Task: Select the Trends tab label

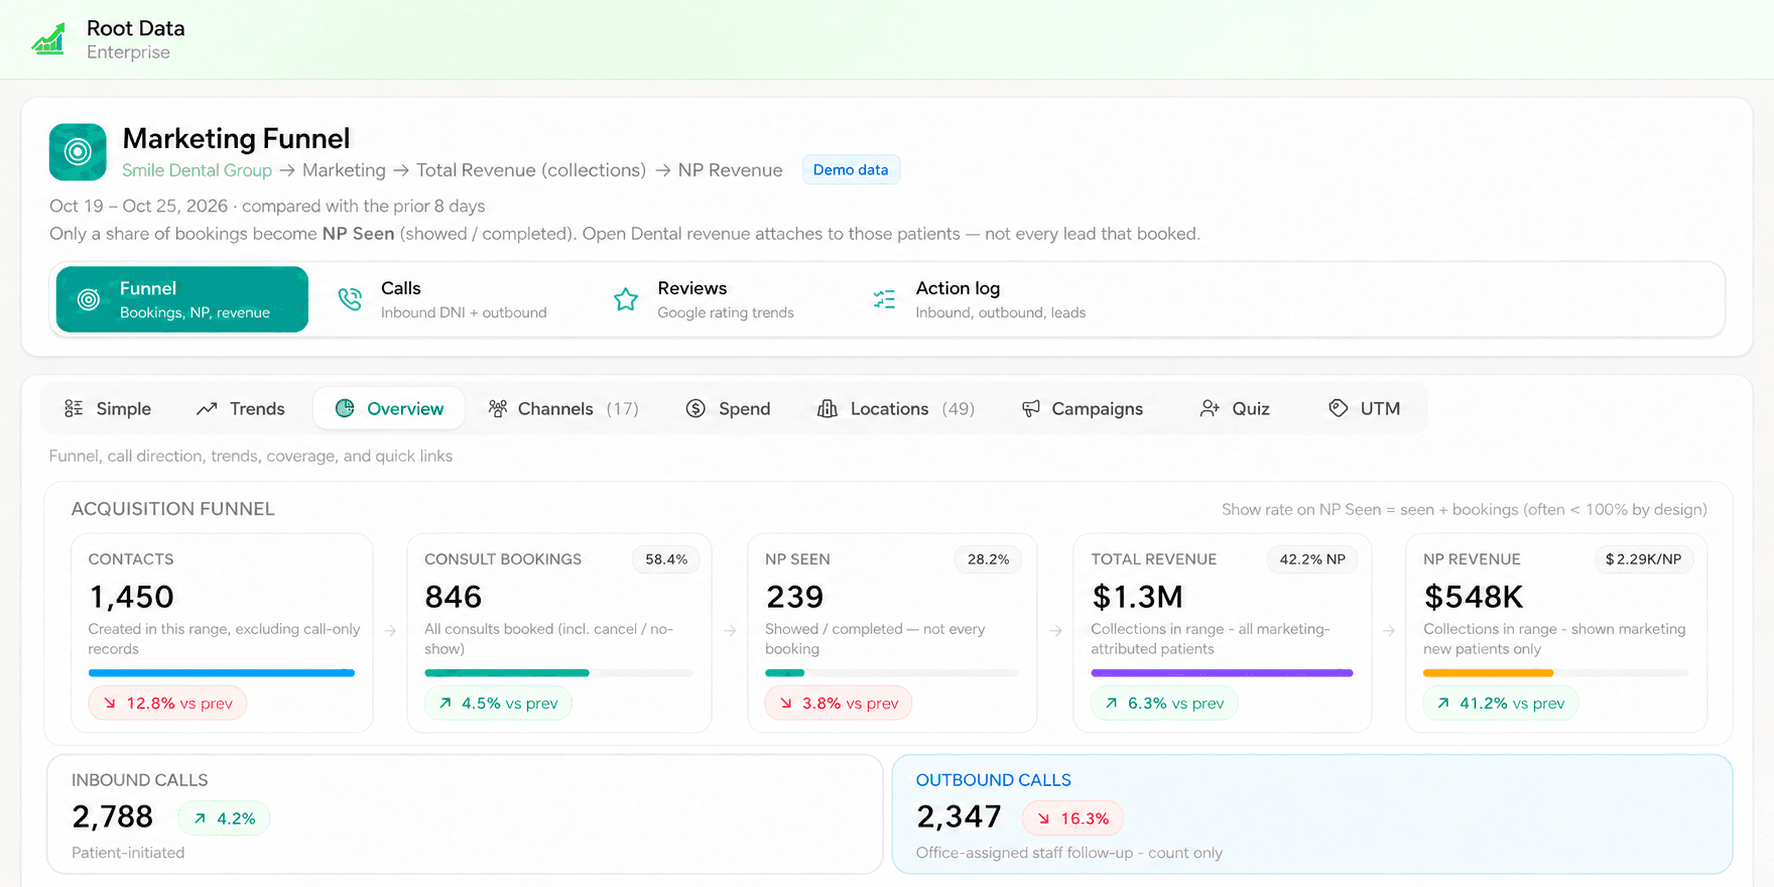Action: pos(257,408)
